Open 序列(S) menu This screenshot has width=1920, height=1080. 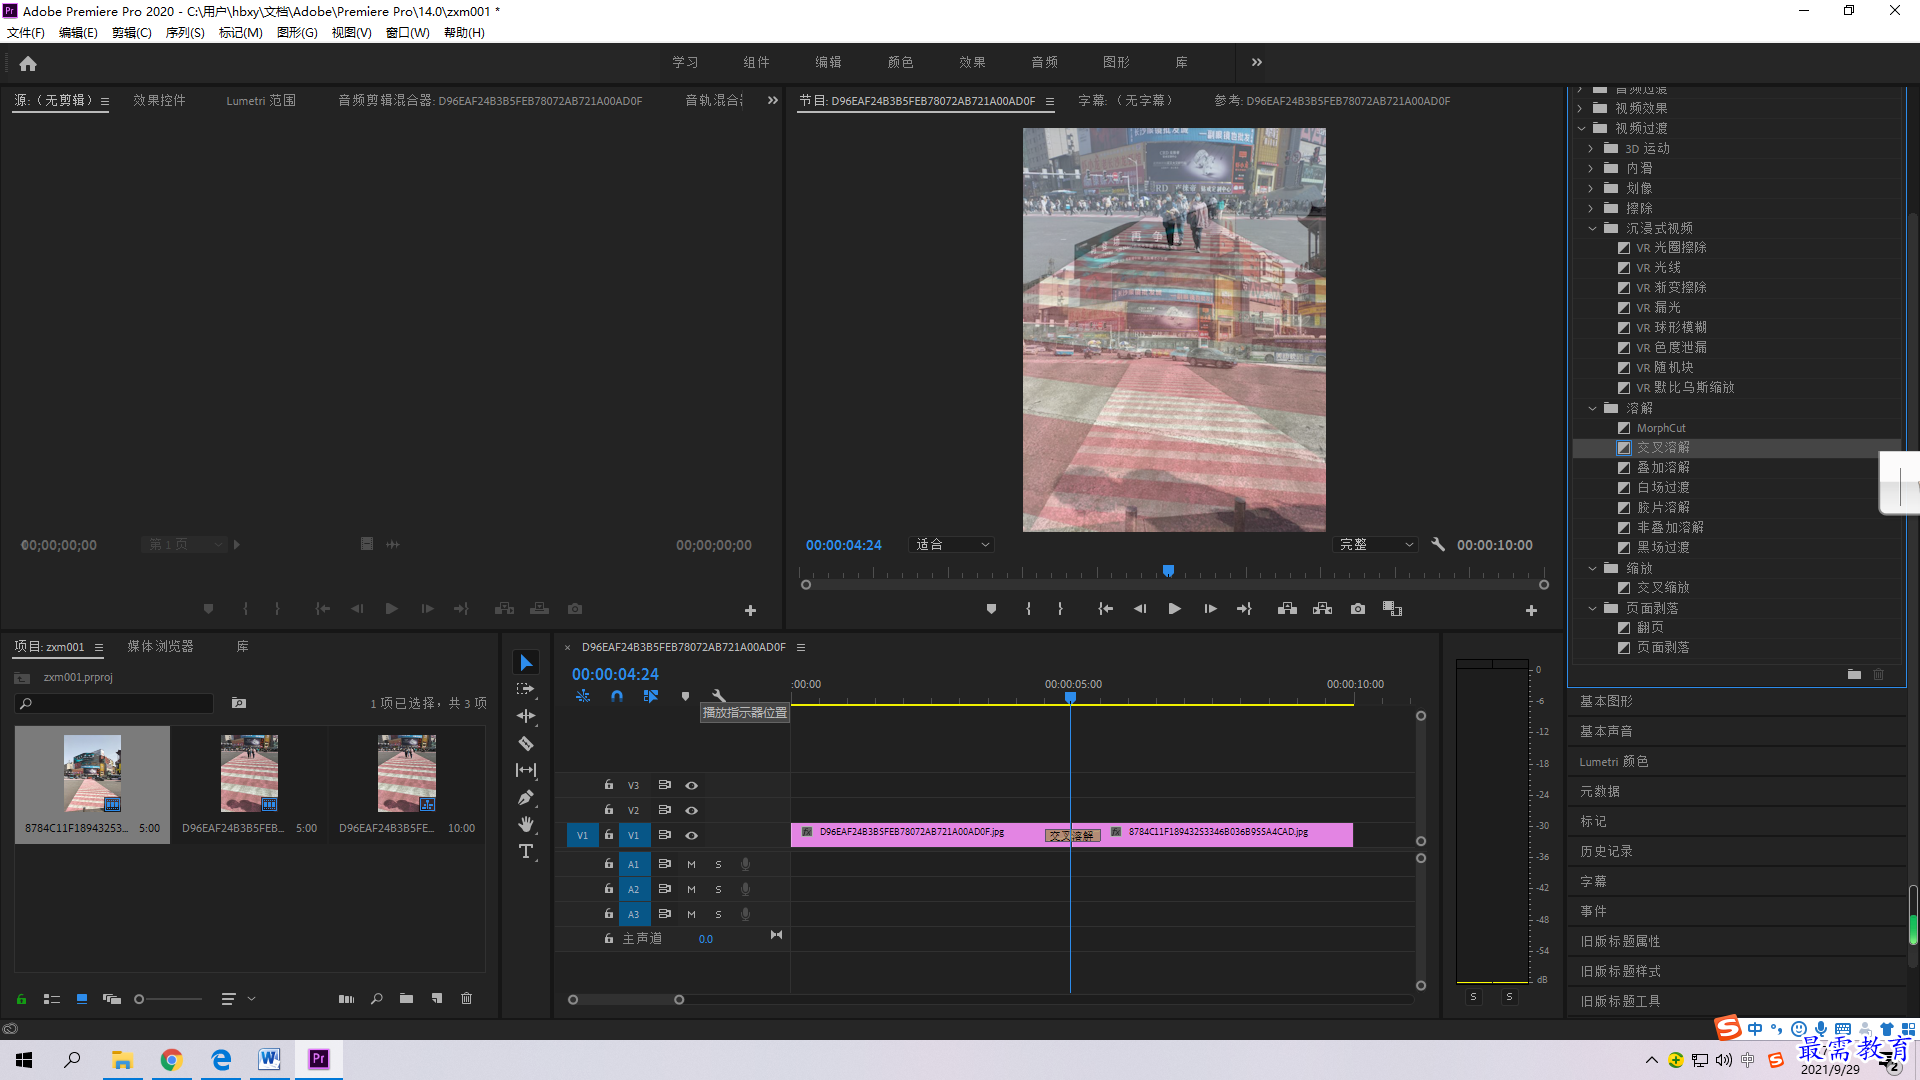tap(185, 33)
